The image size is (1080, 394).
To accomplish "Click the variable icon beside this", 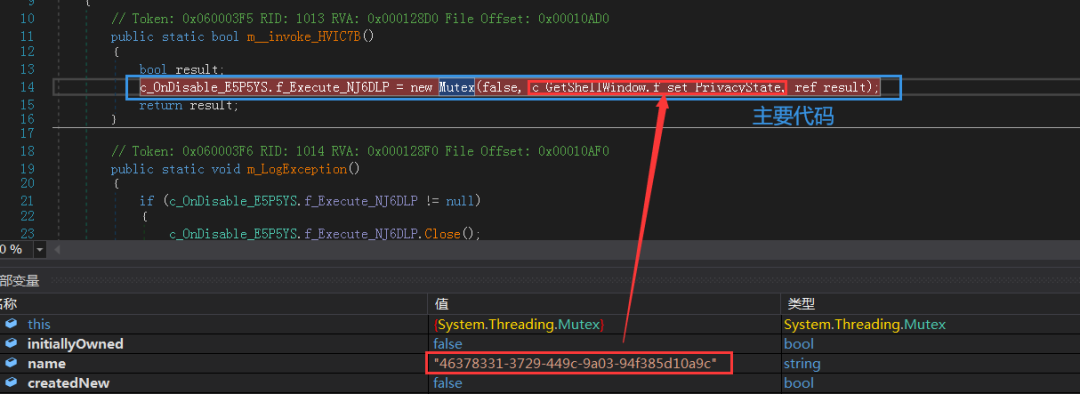I will (10, 324).
